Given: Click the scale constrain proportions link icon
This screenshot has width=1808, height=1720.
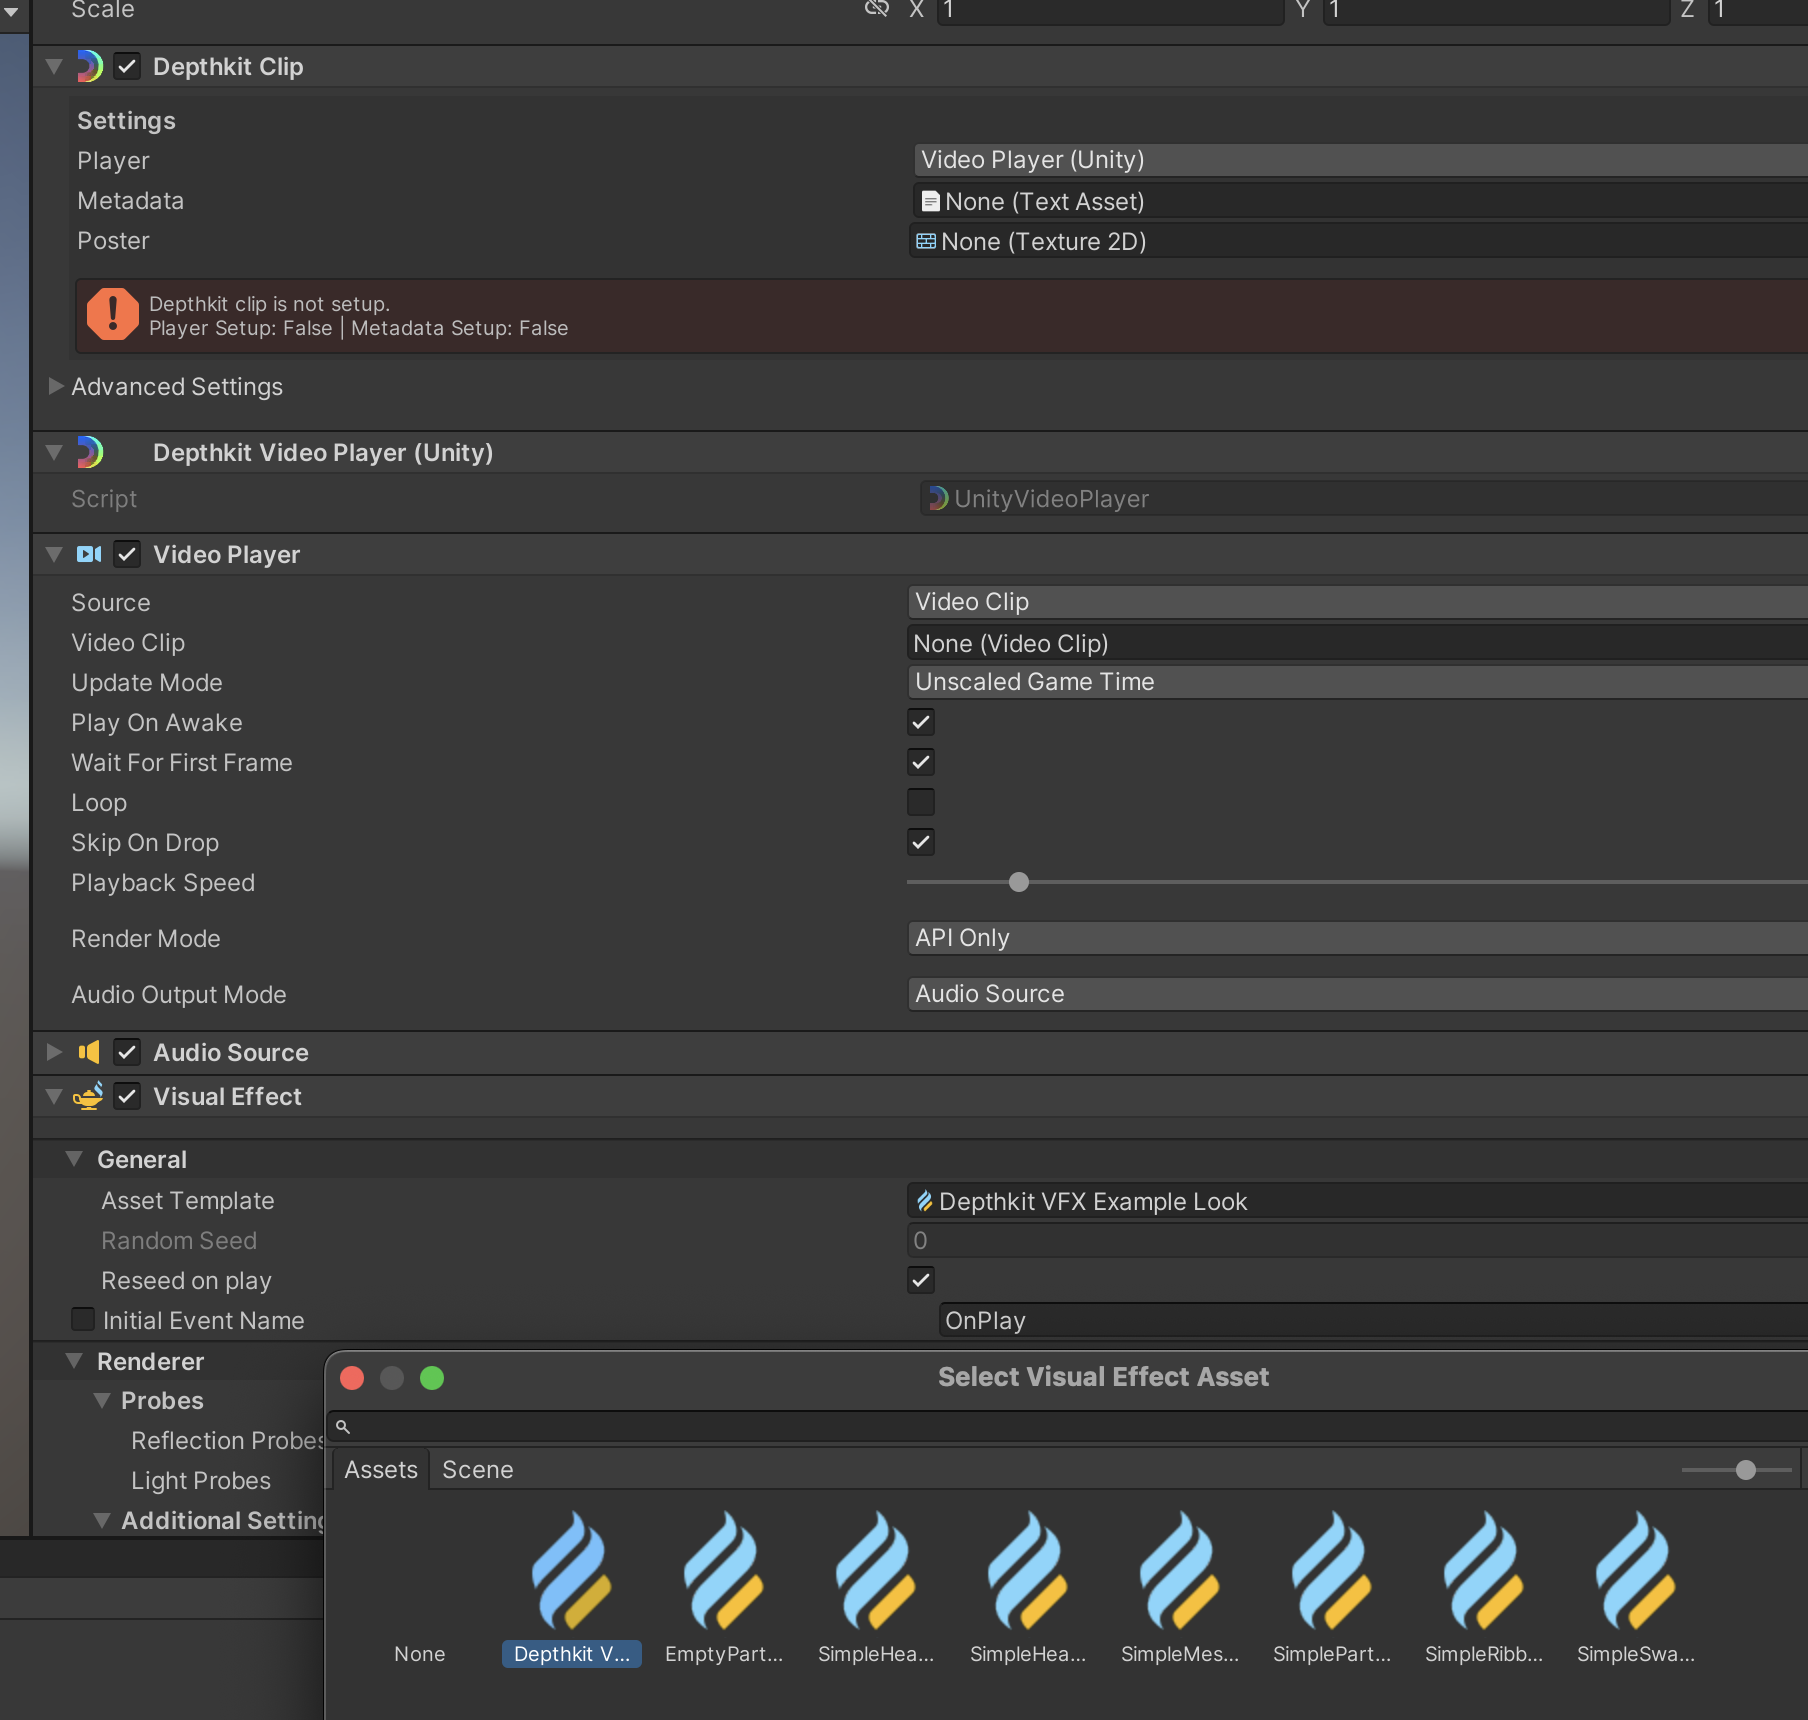Looking at the screenshot, I should click(x=876, y=9).
